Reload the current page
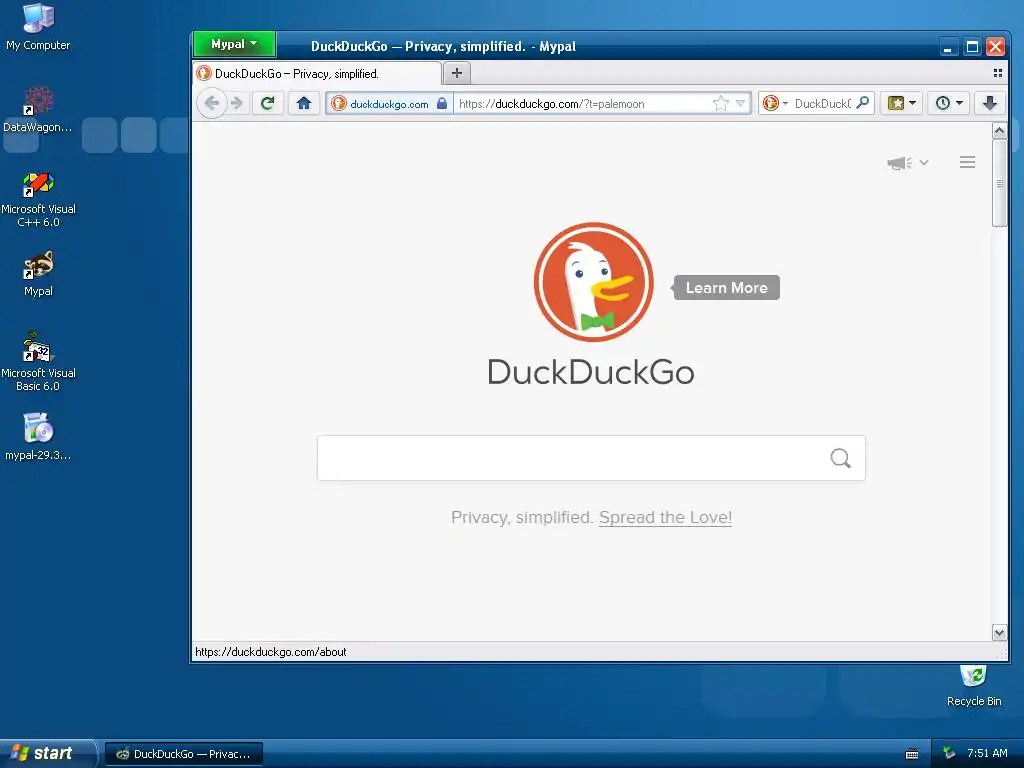Viewport: 1024px width, 768px height. click(x=267, y=103)
